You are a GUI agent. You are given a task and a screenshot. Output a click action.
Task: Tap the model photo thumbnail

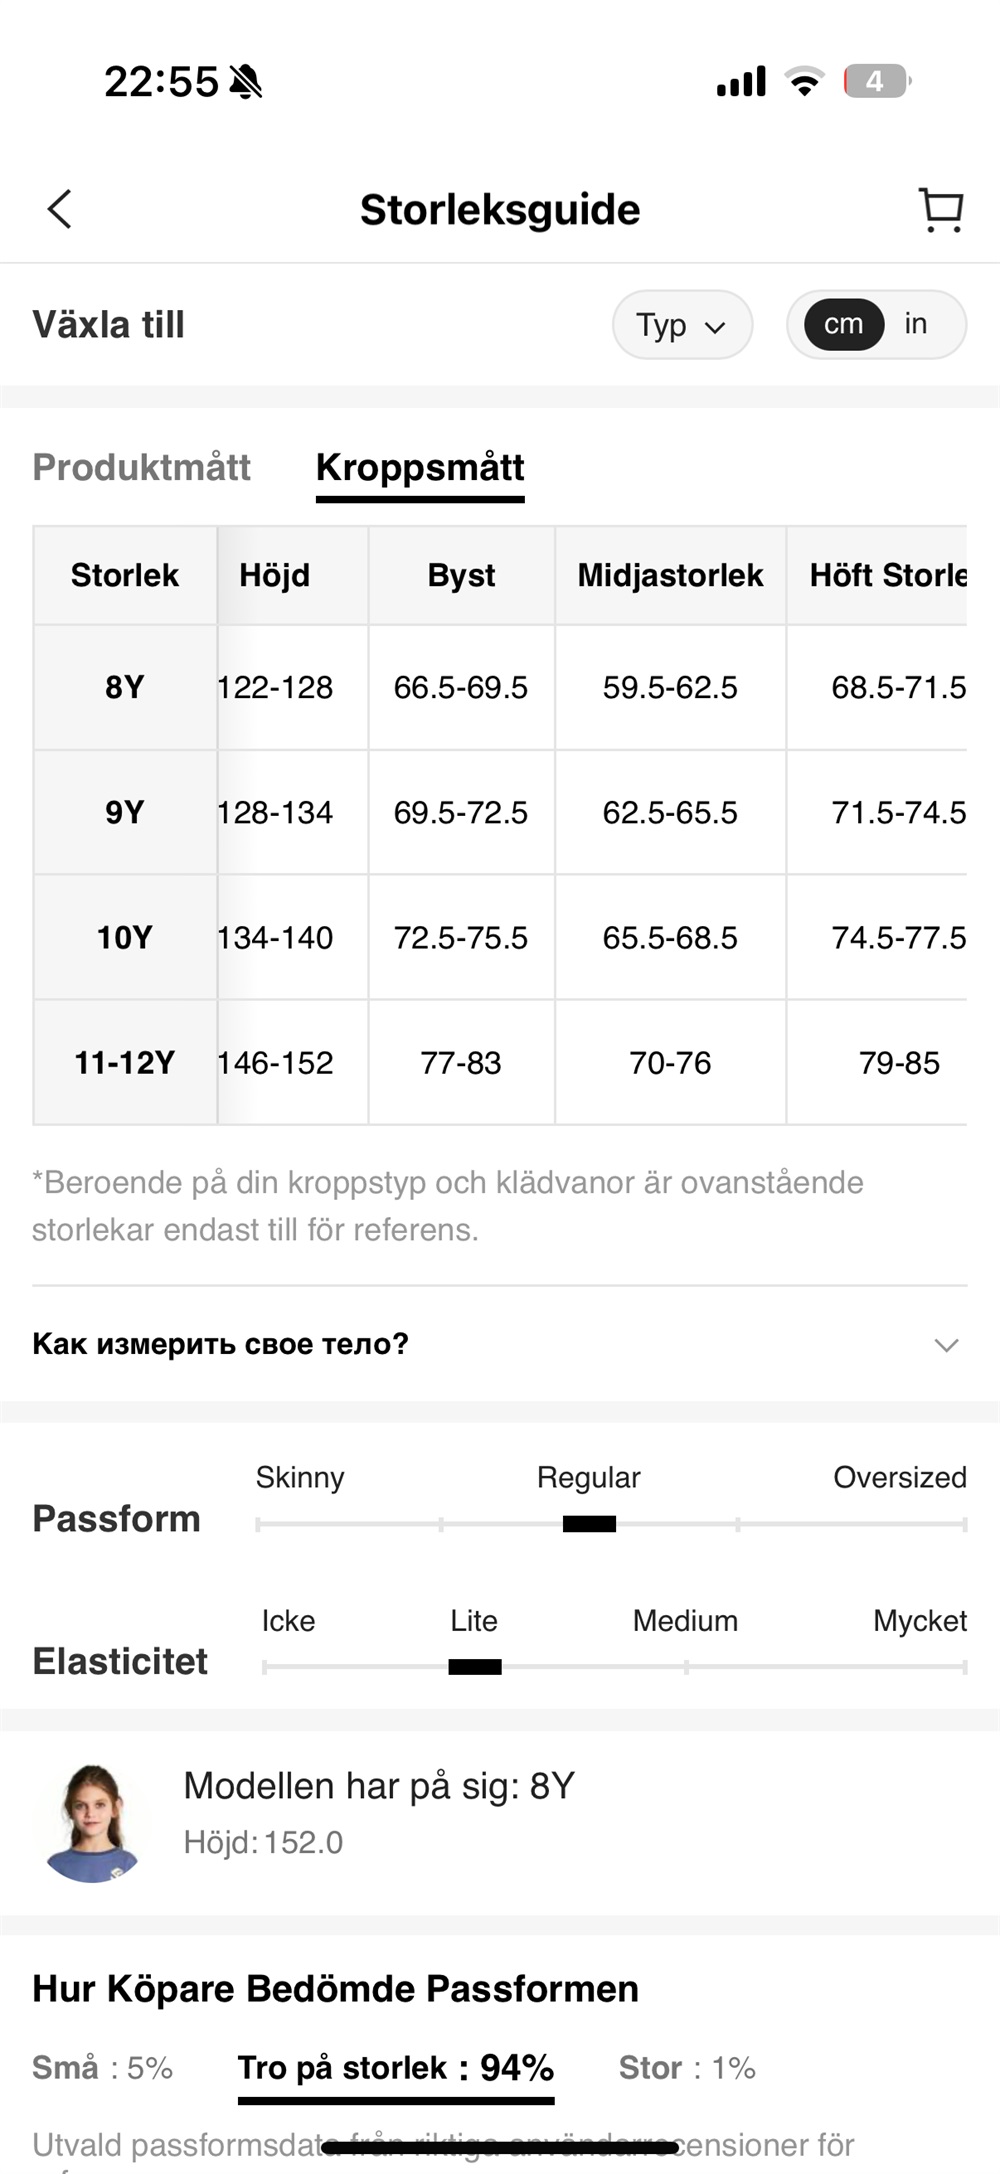click(x=92, y=1822)
